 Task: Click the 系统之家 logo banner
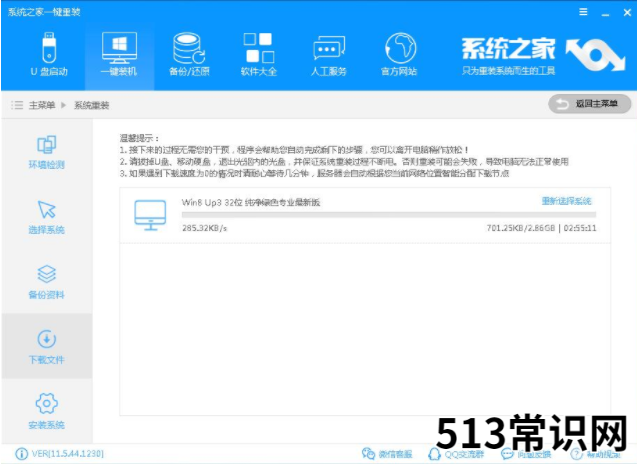coord(543,56)
